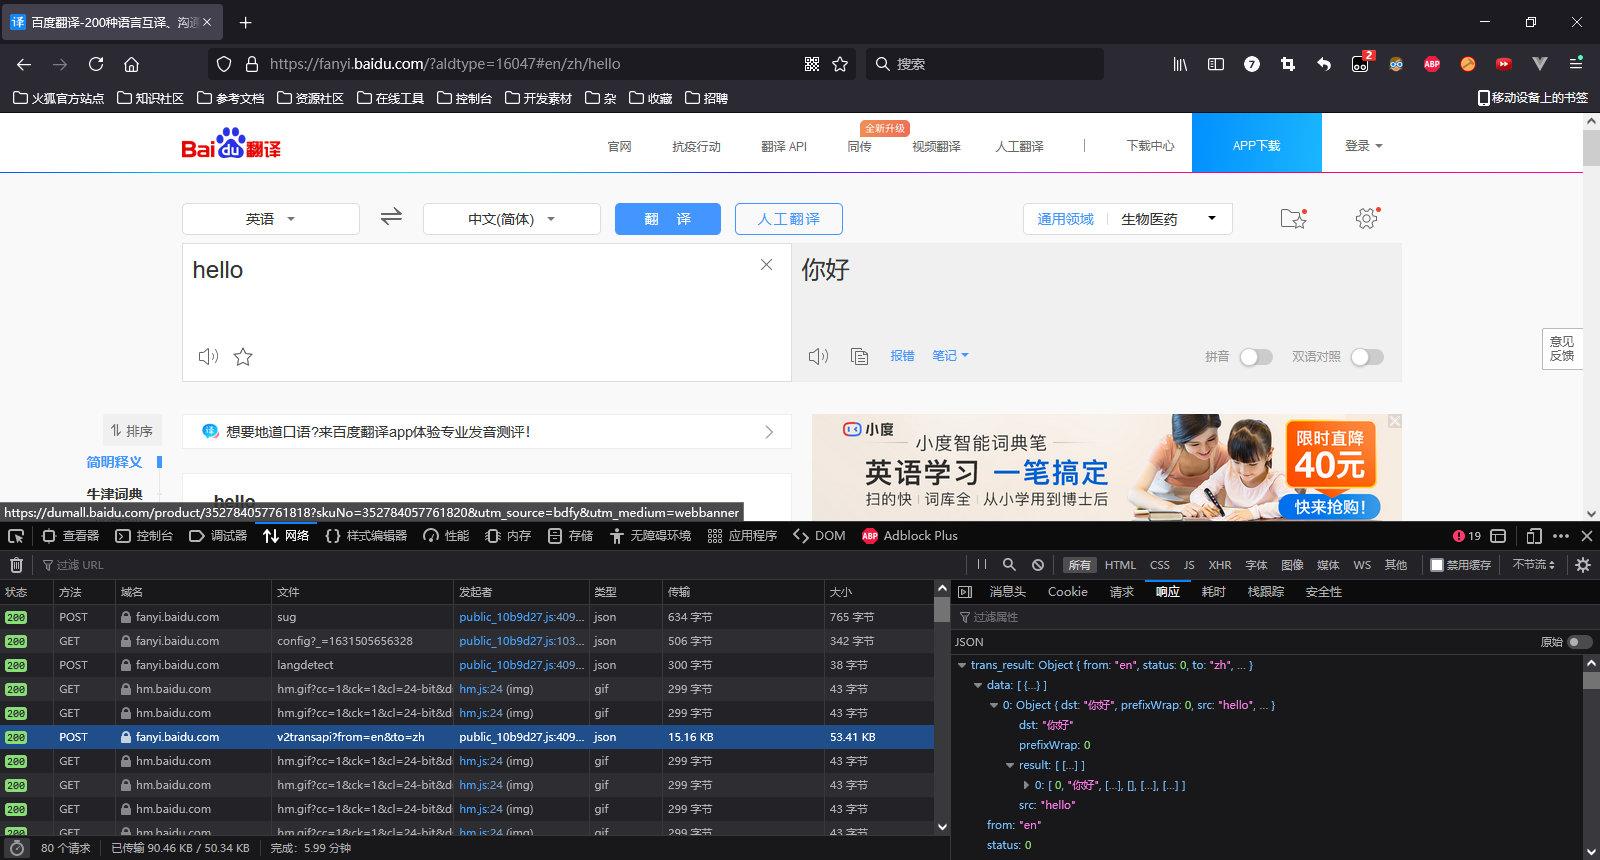Favorite the hello translation with star
Image resolution: width=1600 pixels, height=860 pixels.
point(243,357)
